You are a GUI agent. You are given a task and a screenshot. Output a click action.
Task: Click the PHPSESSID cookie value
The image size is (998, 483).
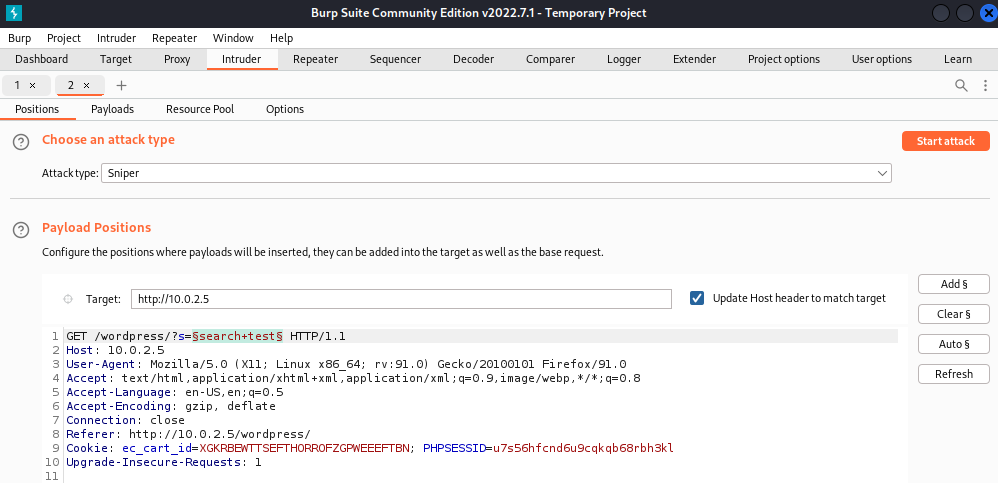coord(583,448)
